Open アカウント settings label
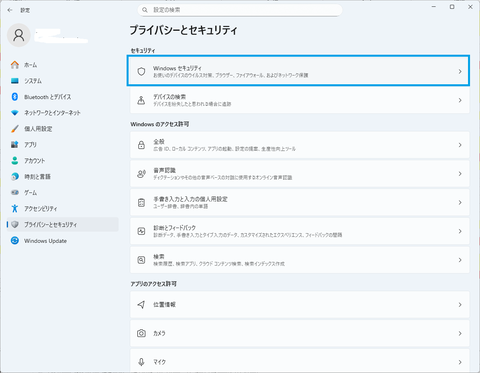 (x=34, y=161)
